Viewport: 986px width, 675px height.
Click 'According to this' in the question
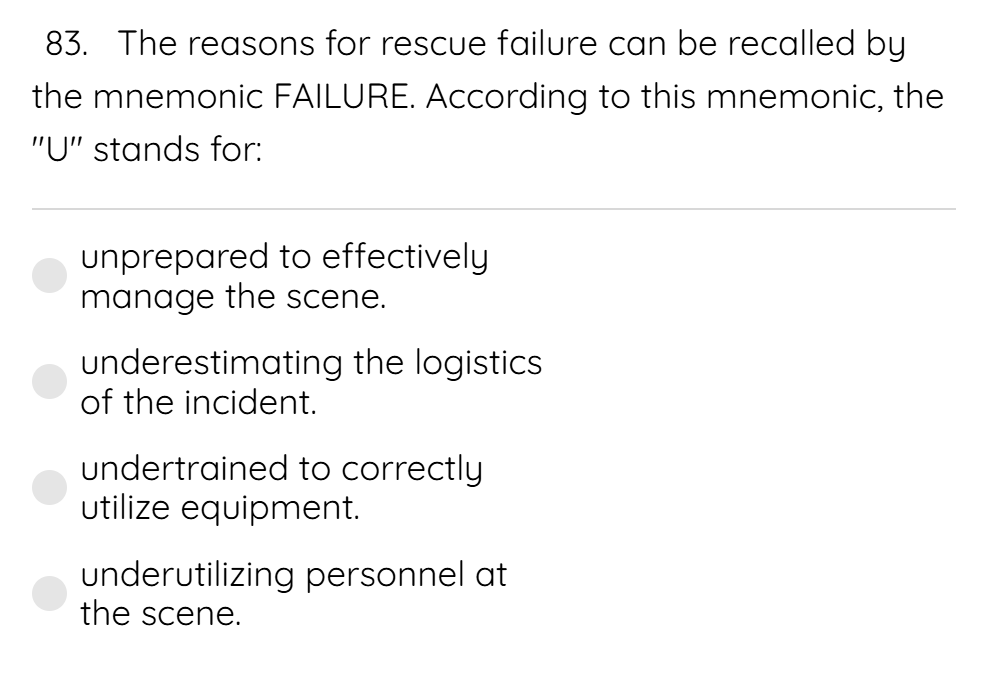tap(560, 98)
